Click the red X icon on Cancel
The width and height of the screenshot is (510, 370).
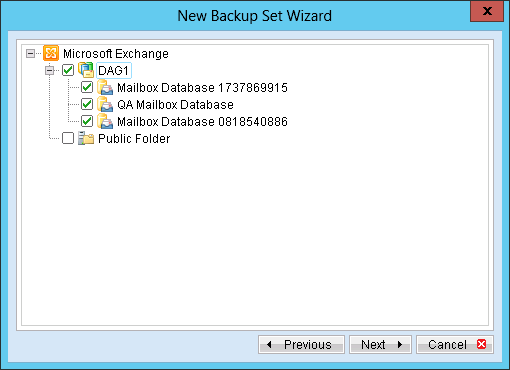481,344
